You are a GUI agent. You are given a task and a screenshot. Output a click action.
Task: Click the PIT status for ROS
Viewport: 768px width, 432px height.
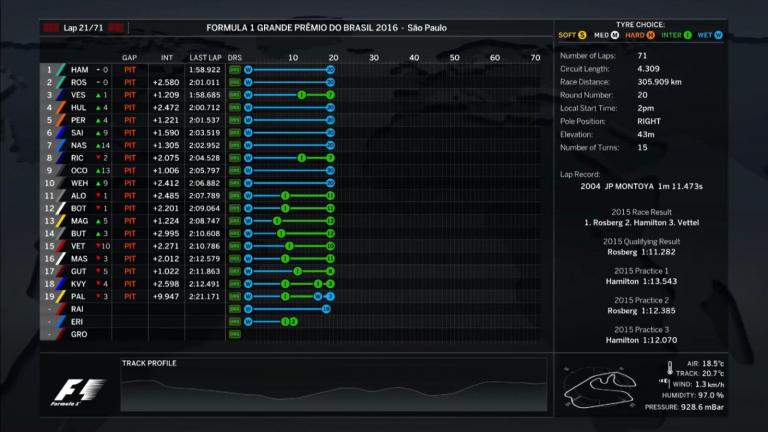(130, 82)
